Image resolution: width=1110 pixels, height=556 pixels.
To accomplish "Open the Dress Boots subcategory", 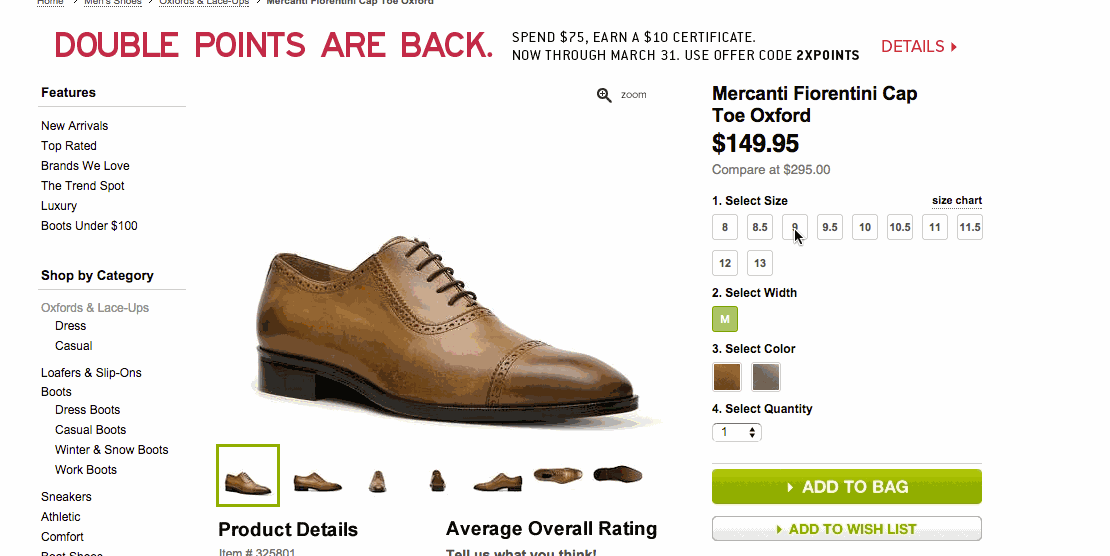I will pyautogui.click(x=88, y=409).
